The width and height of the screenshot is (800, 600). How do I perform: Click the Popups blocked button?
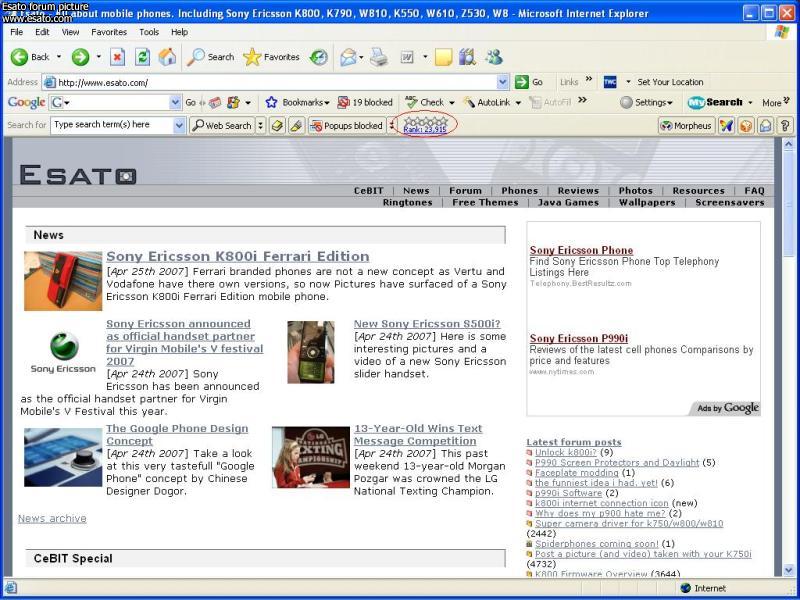(346, 126)
